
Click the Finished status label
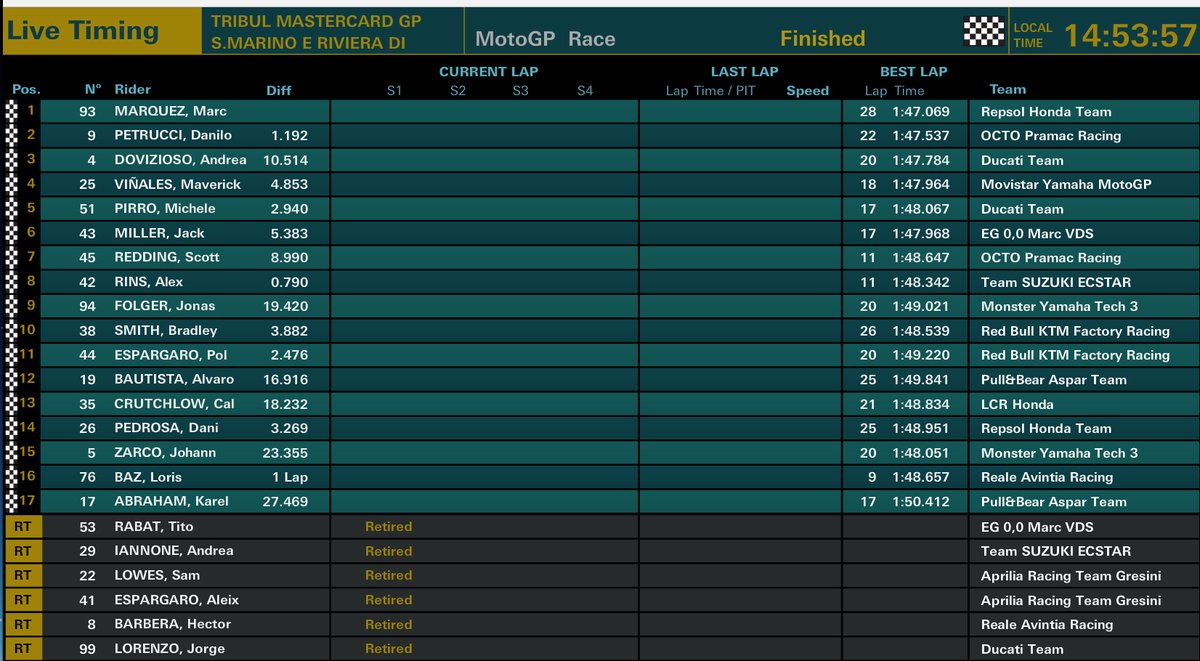pos(822,39)
